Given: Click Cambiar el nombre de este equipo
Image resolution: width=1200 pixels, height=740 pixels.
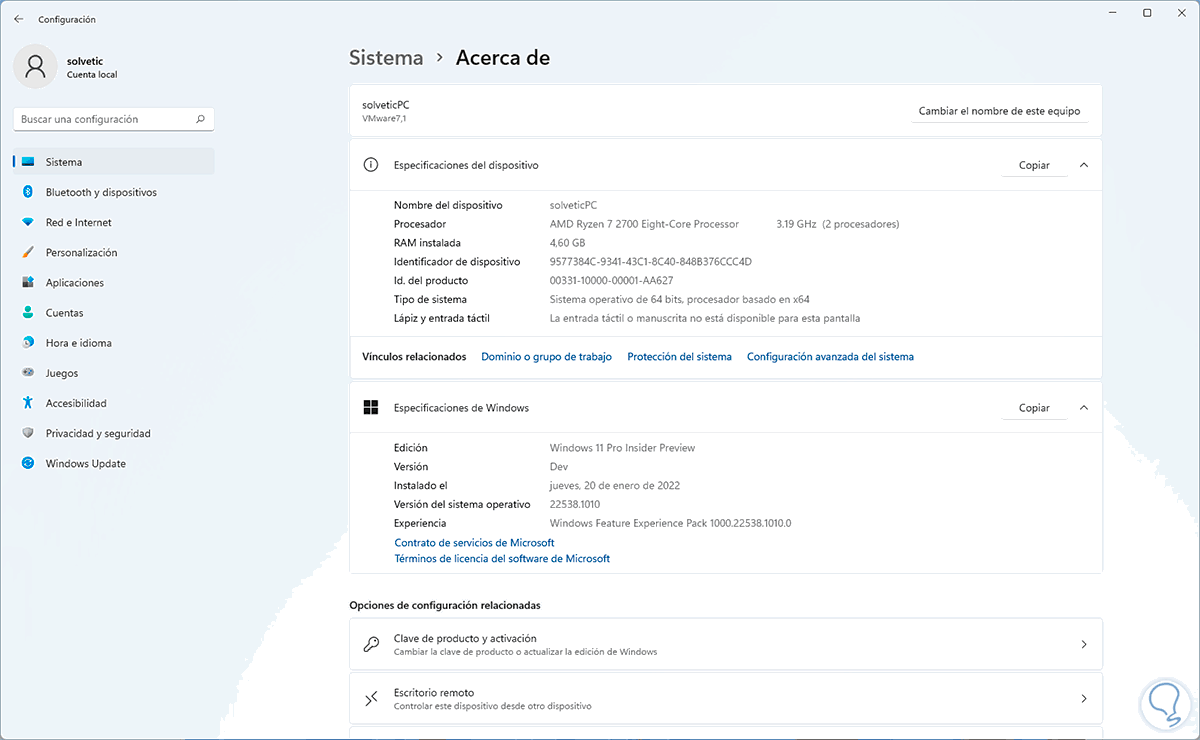Looking at the screenshot, I should (999, 111).
